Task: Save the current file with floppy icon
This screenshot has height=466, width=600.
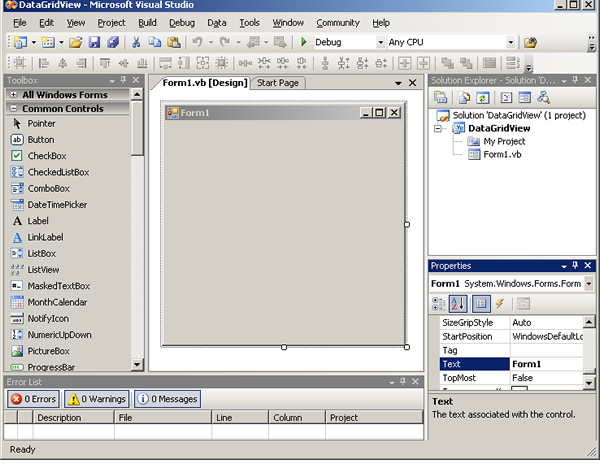Action: (94, 42)
